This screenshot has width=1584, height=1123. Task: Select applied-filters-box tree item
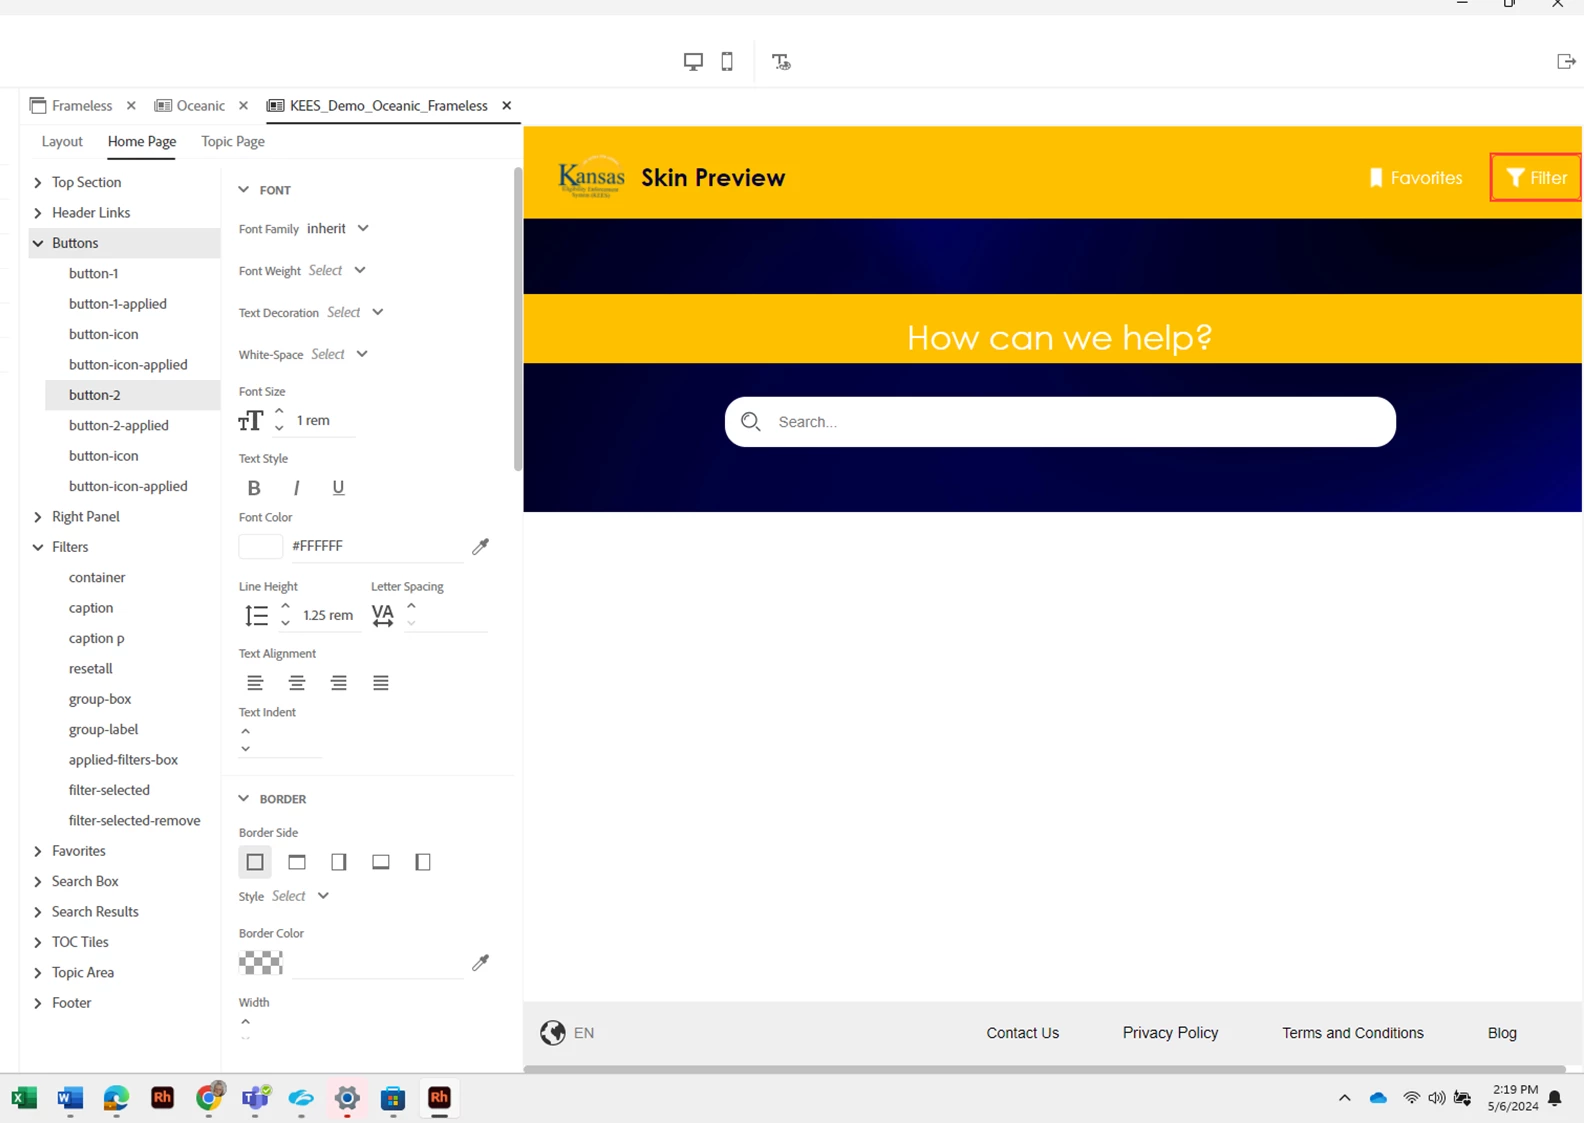tap(123, 760)
